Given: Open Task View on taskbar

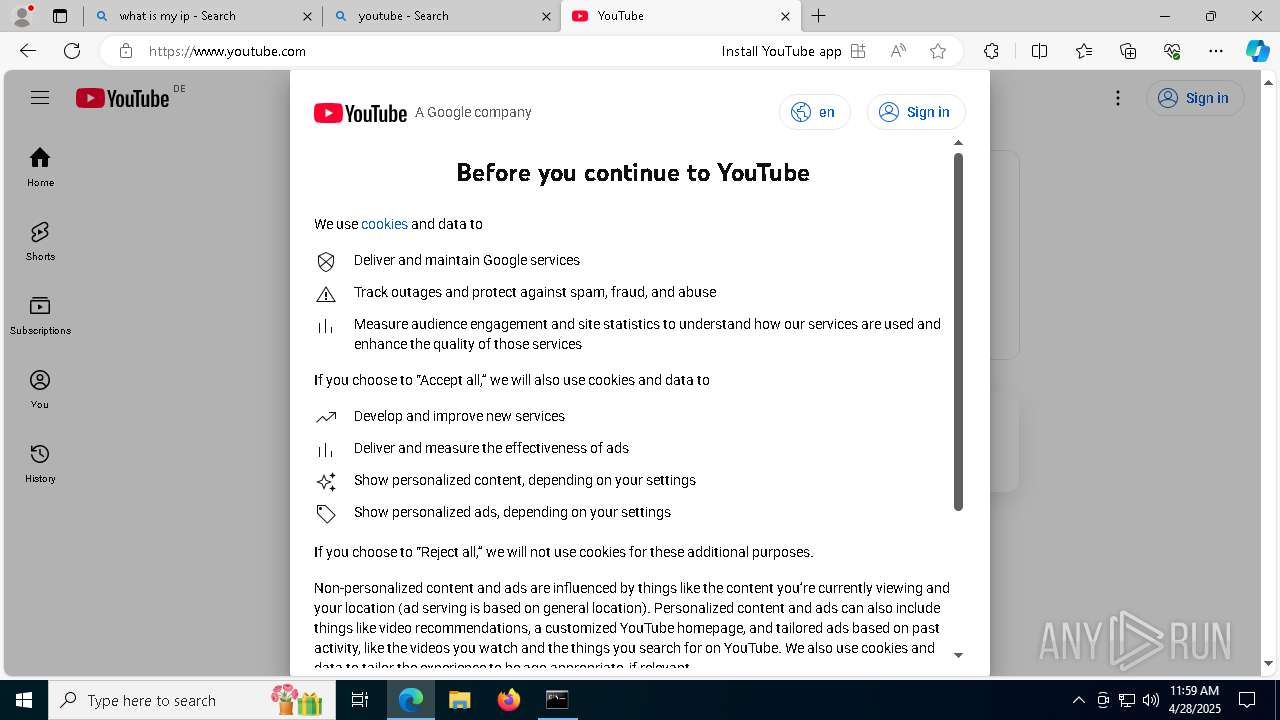Looking at the screenshot, I should (360, 700).
